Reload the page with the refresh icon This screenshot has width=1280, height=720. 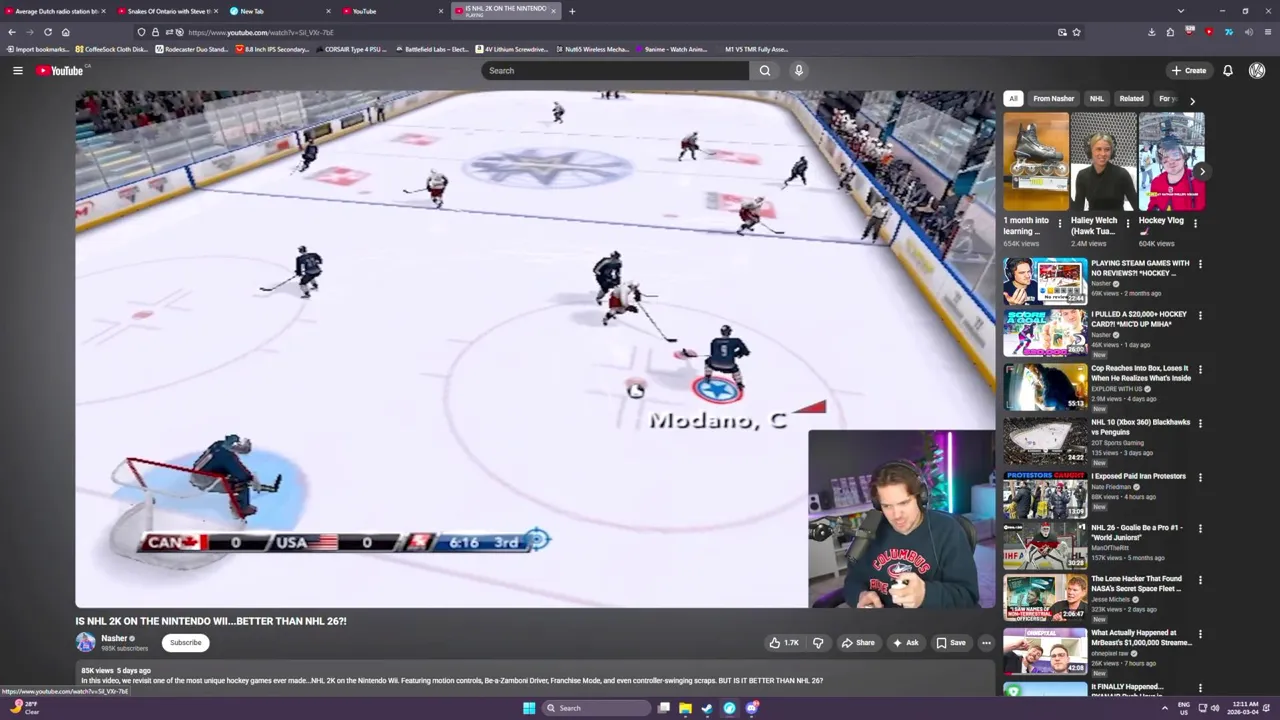click(x=47, y=32)
